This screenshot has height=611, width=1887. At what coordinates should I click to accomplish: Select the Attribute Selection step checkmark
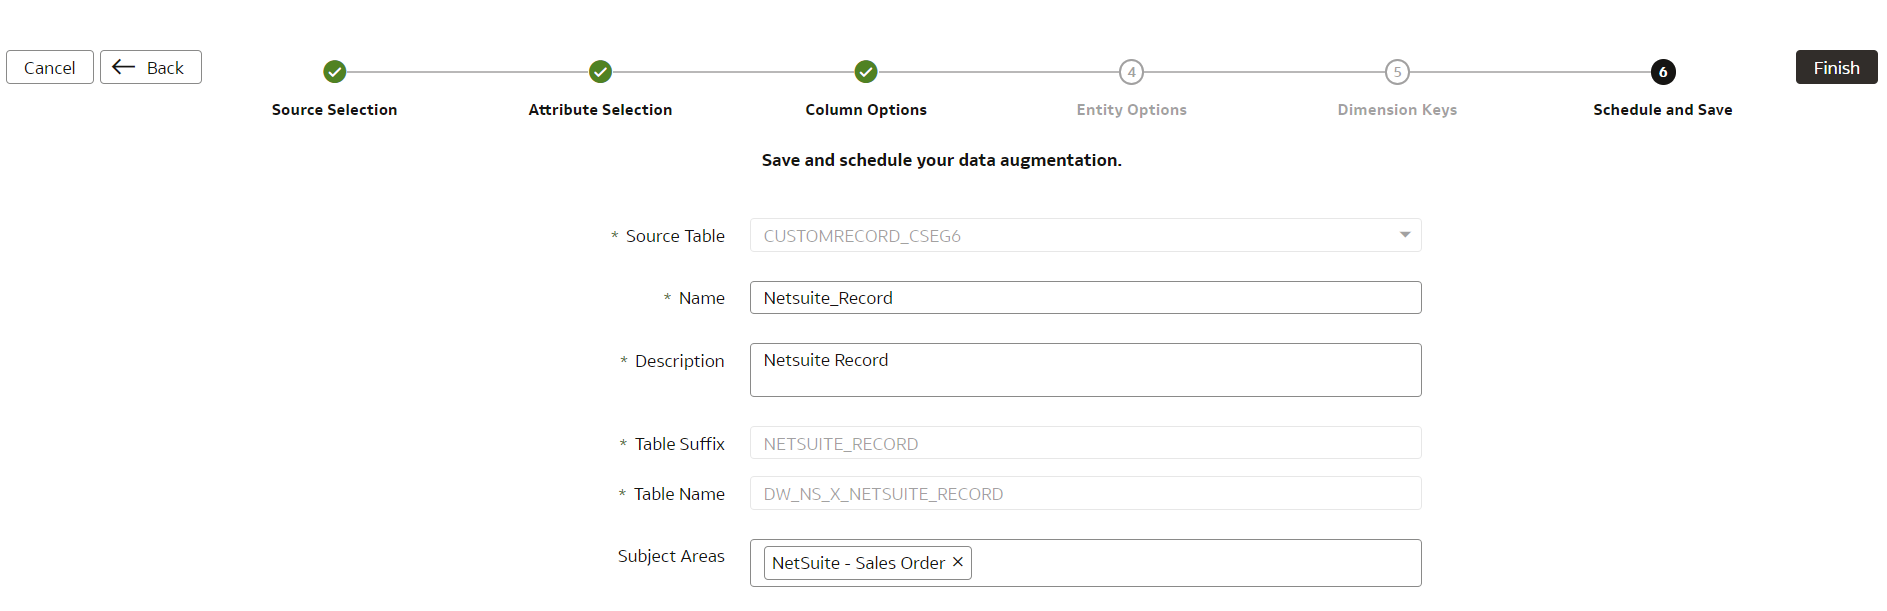coord(600,72)
